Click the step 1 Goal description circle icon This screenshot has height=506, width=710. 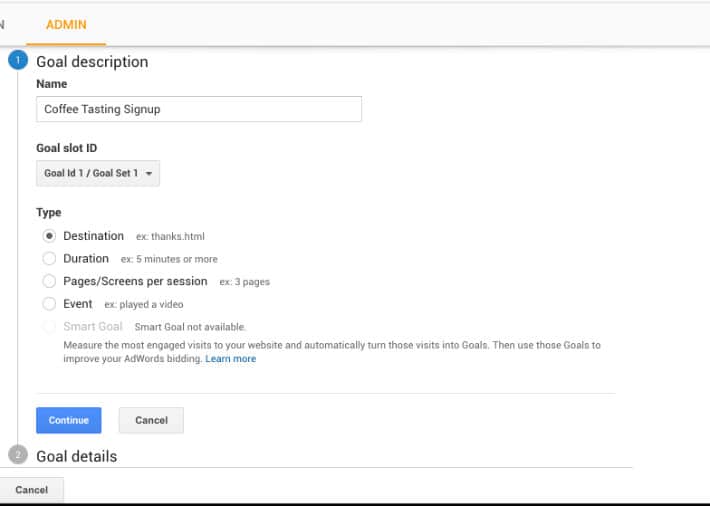pos(18,61)
